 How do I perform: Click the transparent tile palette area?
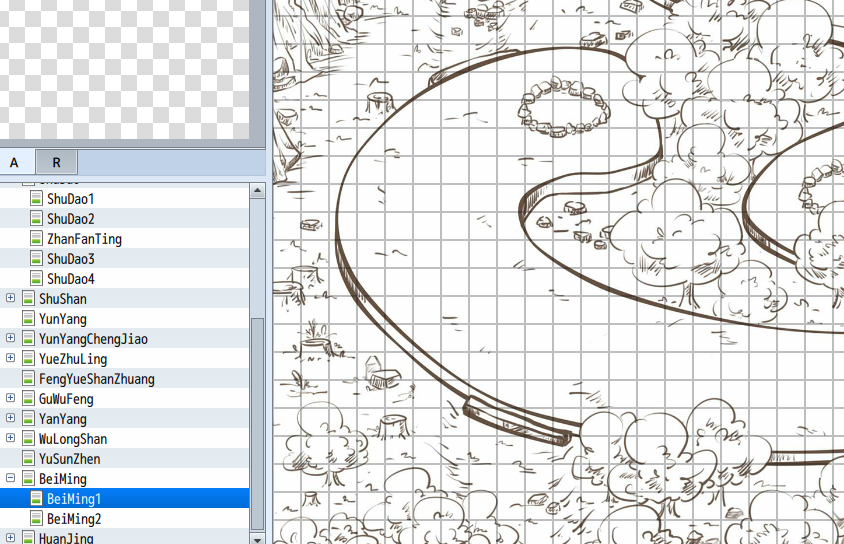tap(124, 69)
